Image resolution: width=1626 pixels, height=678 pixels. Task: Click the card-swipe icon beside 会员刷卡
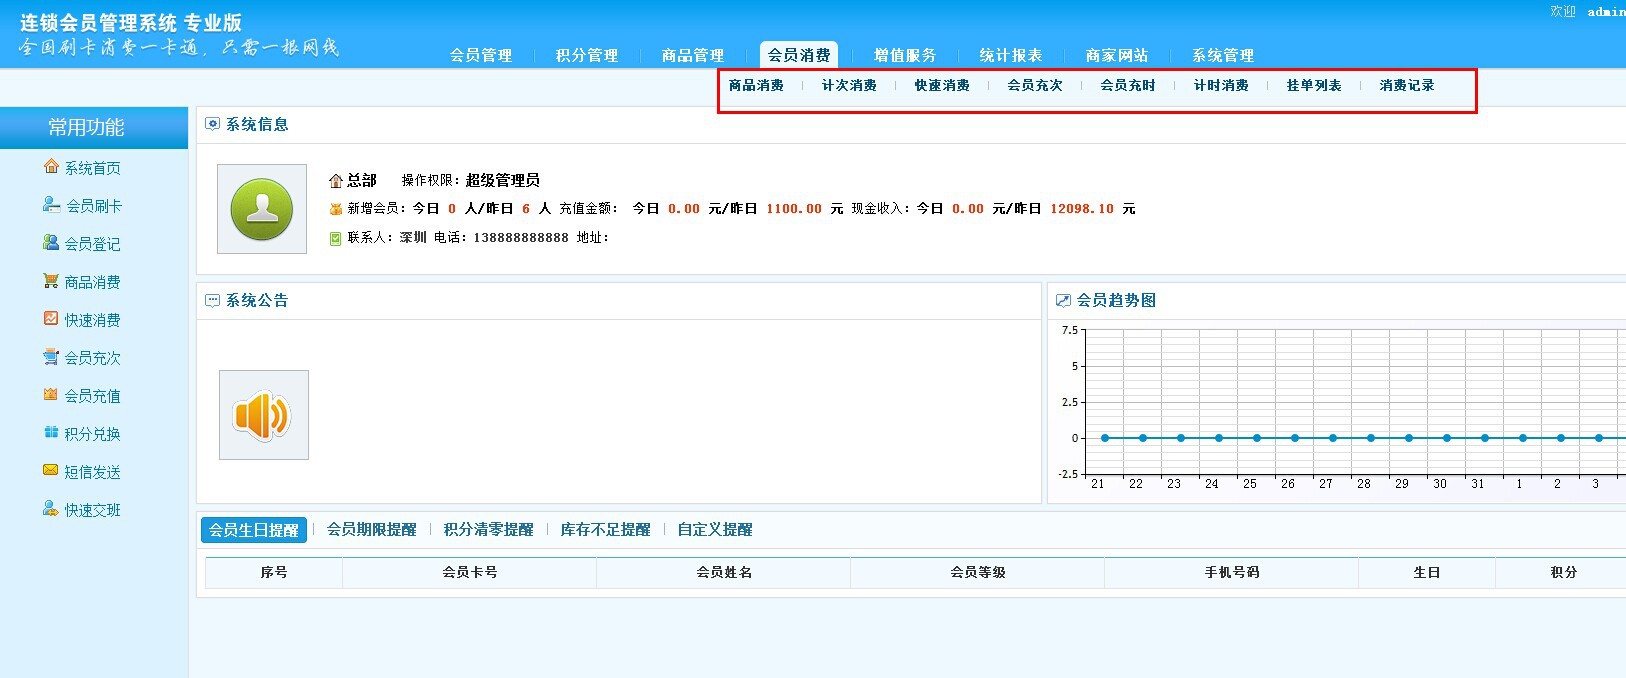(x=51, y=205)
